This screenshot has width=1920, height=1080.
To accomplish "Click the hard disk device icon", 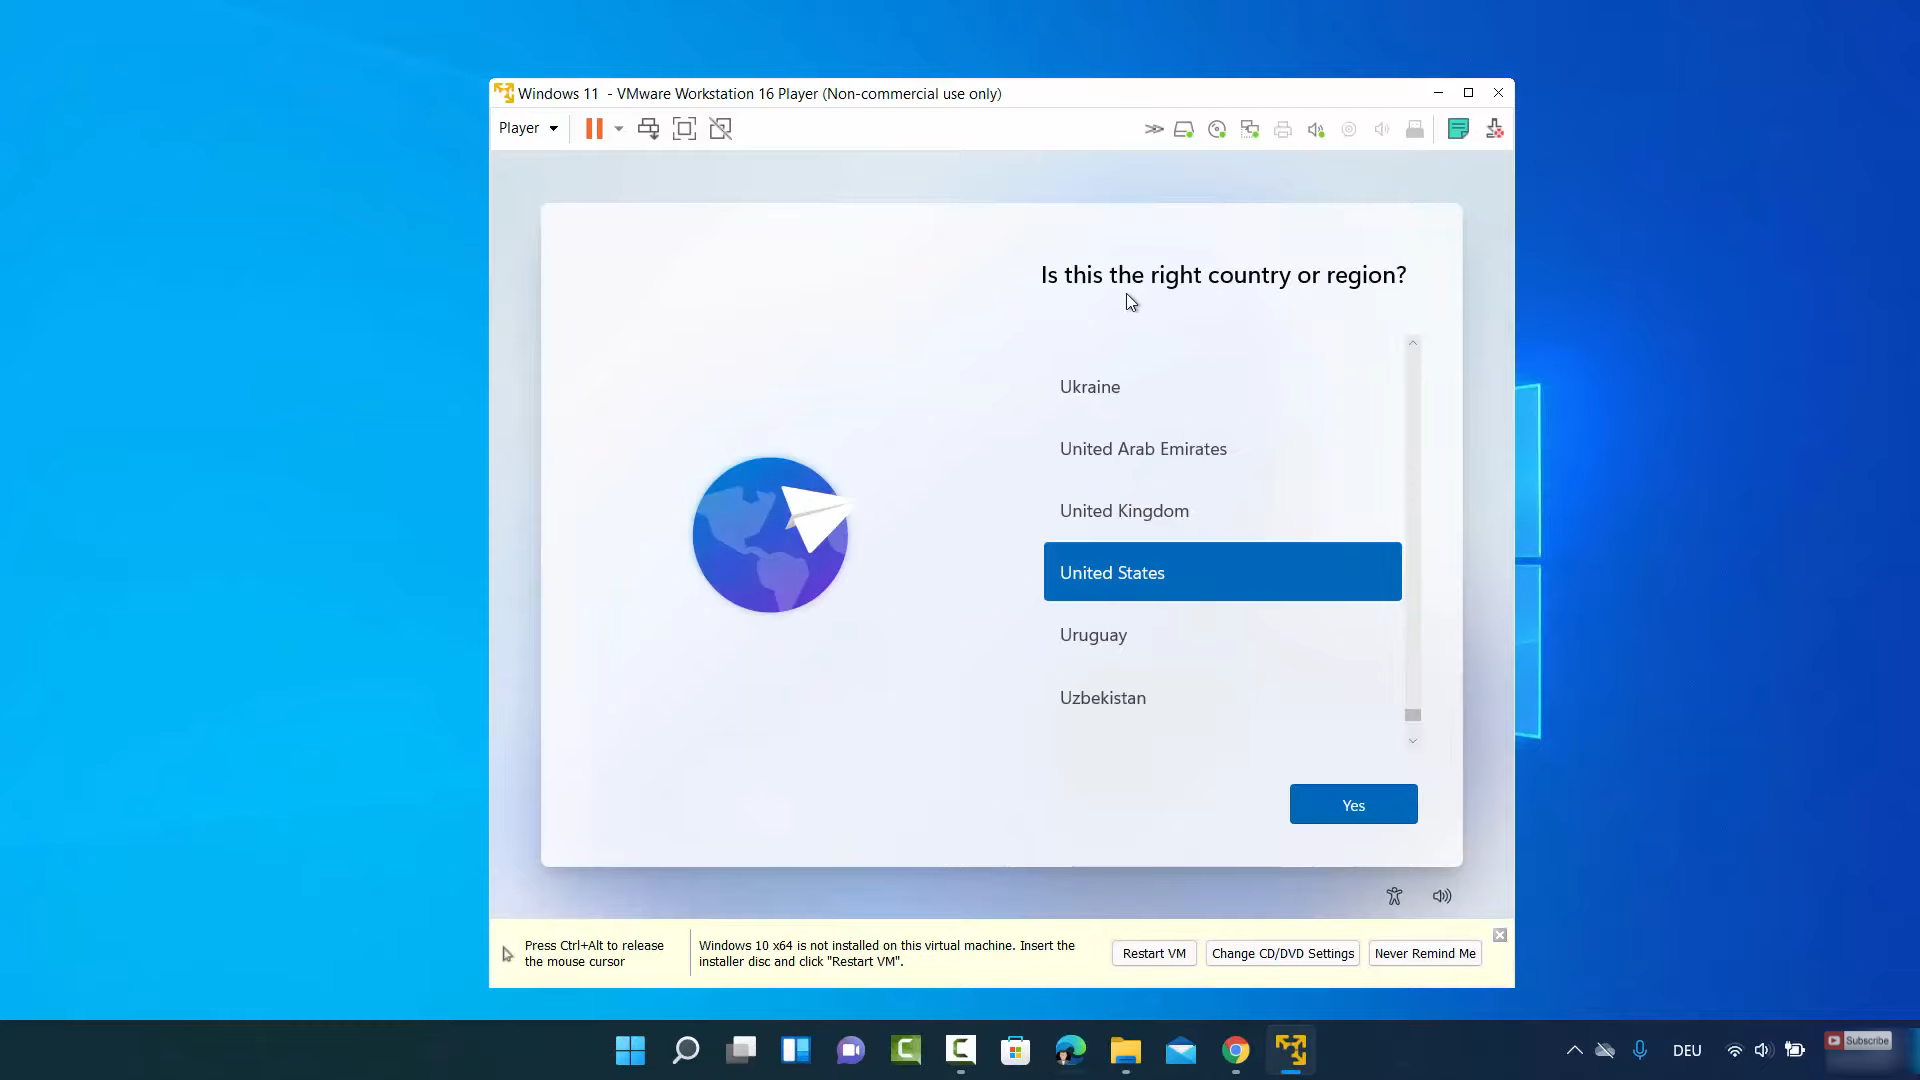I will point(1183,129).
